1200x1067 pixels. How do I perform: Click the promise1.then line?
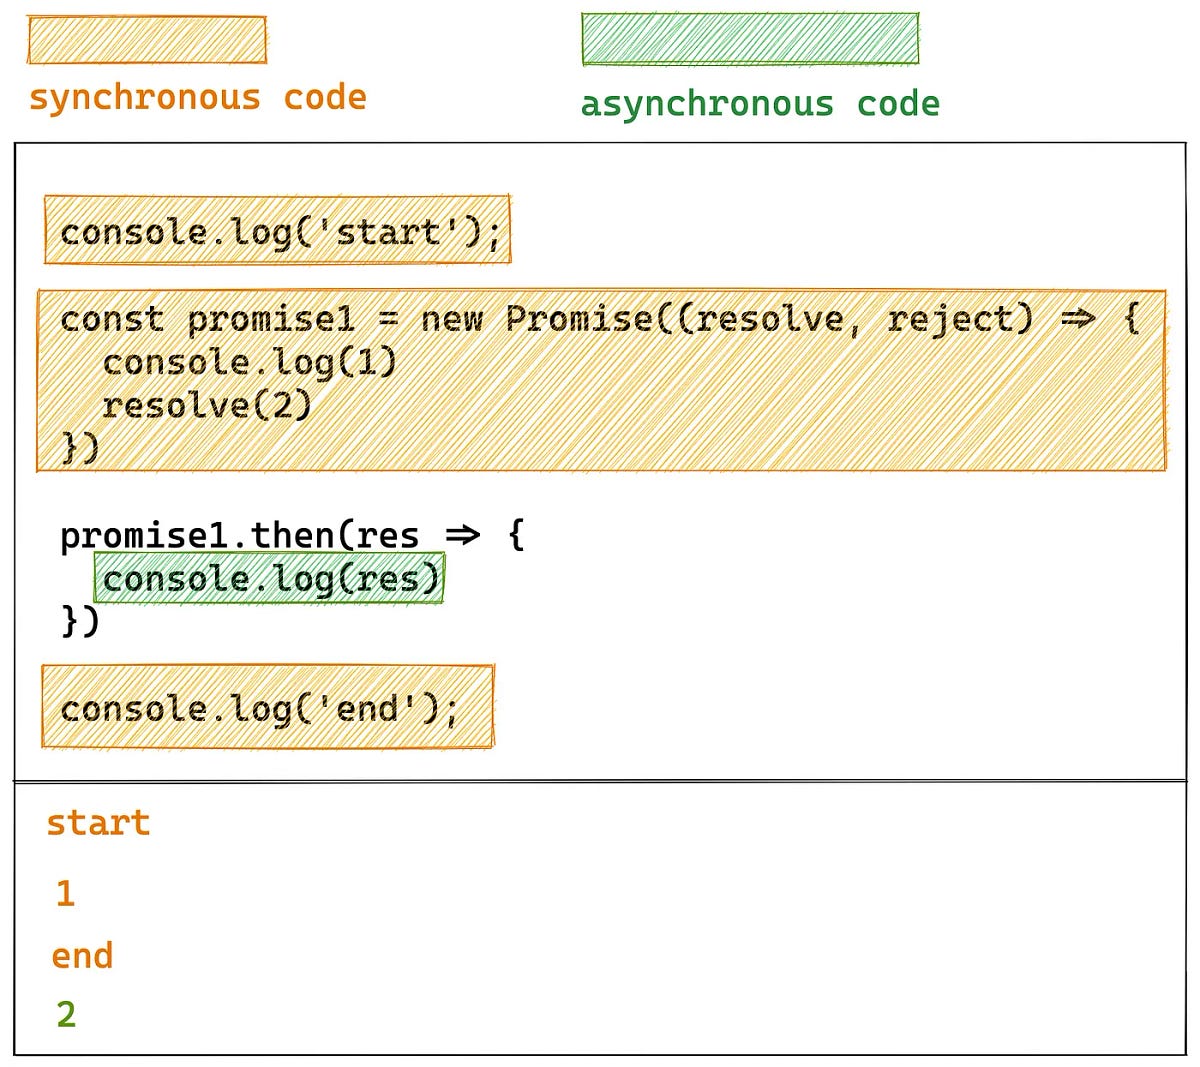[x=292, y=533]
